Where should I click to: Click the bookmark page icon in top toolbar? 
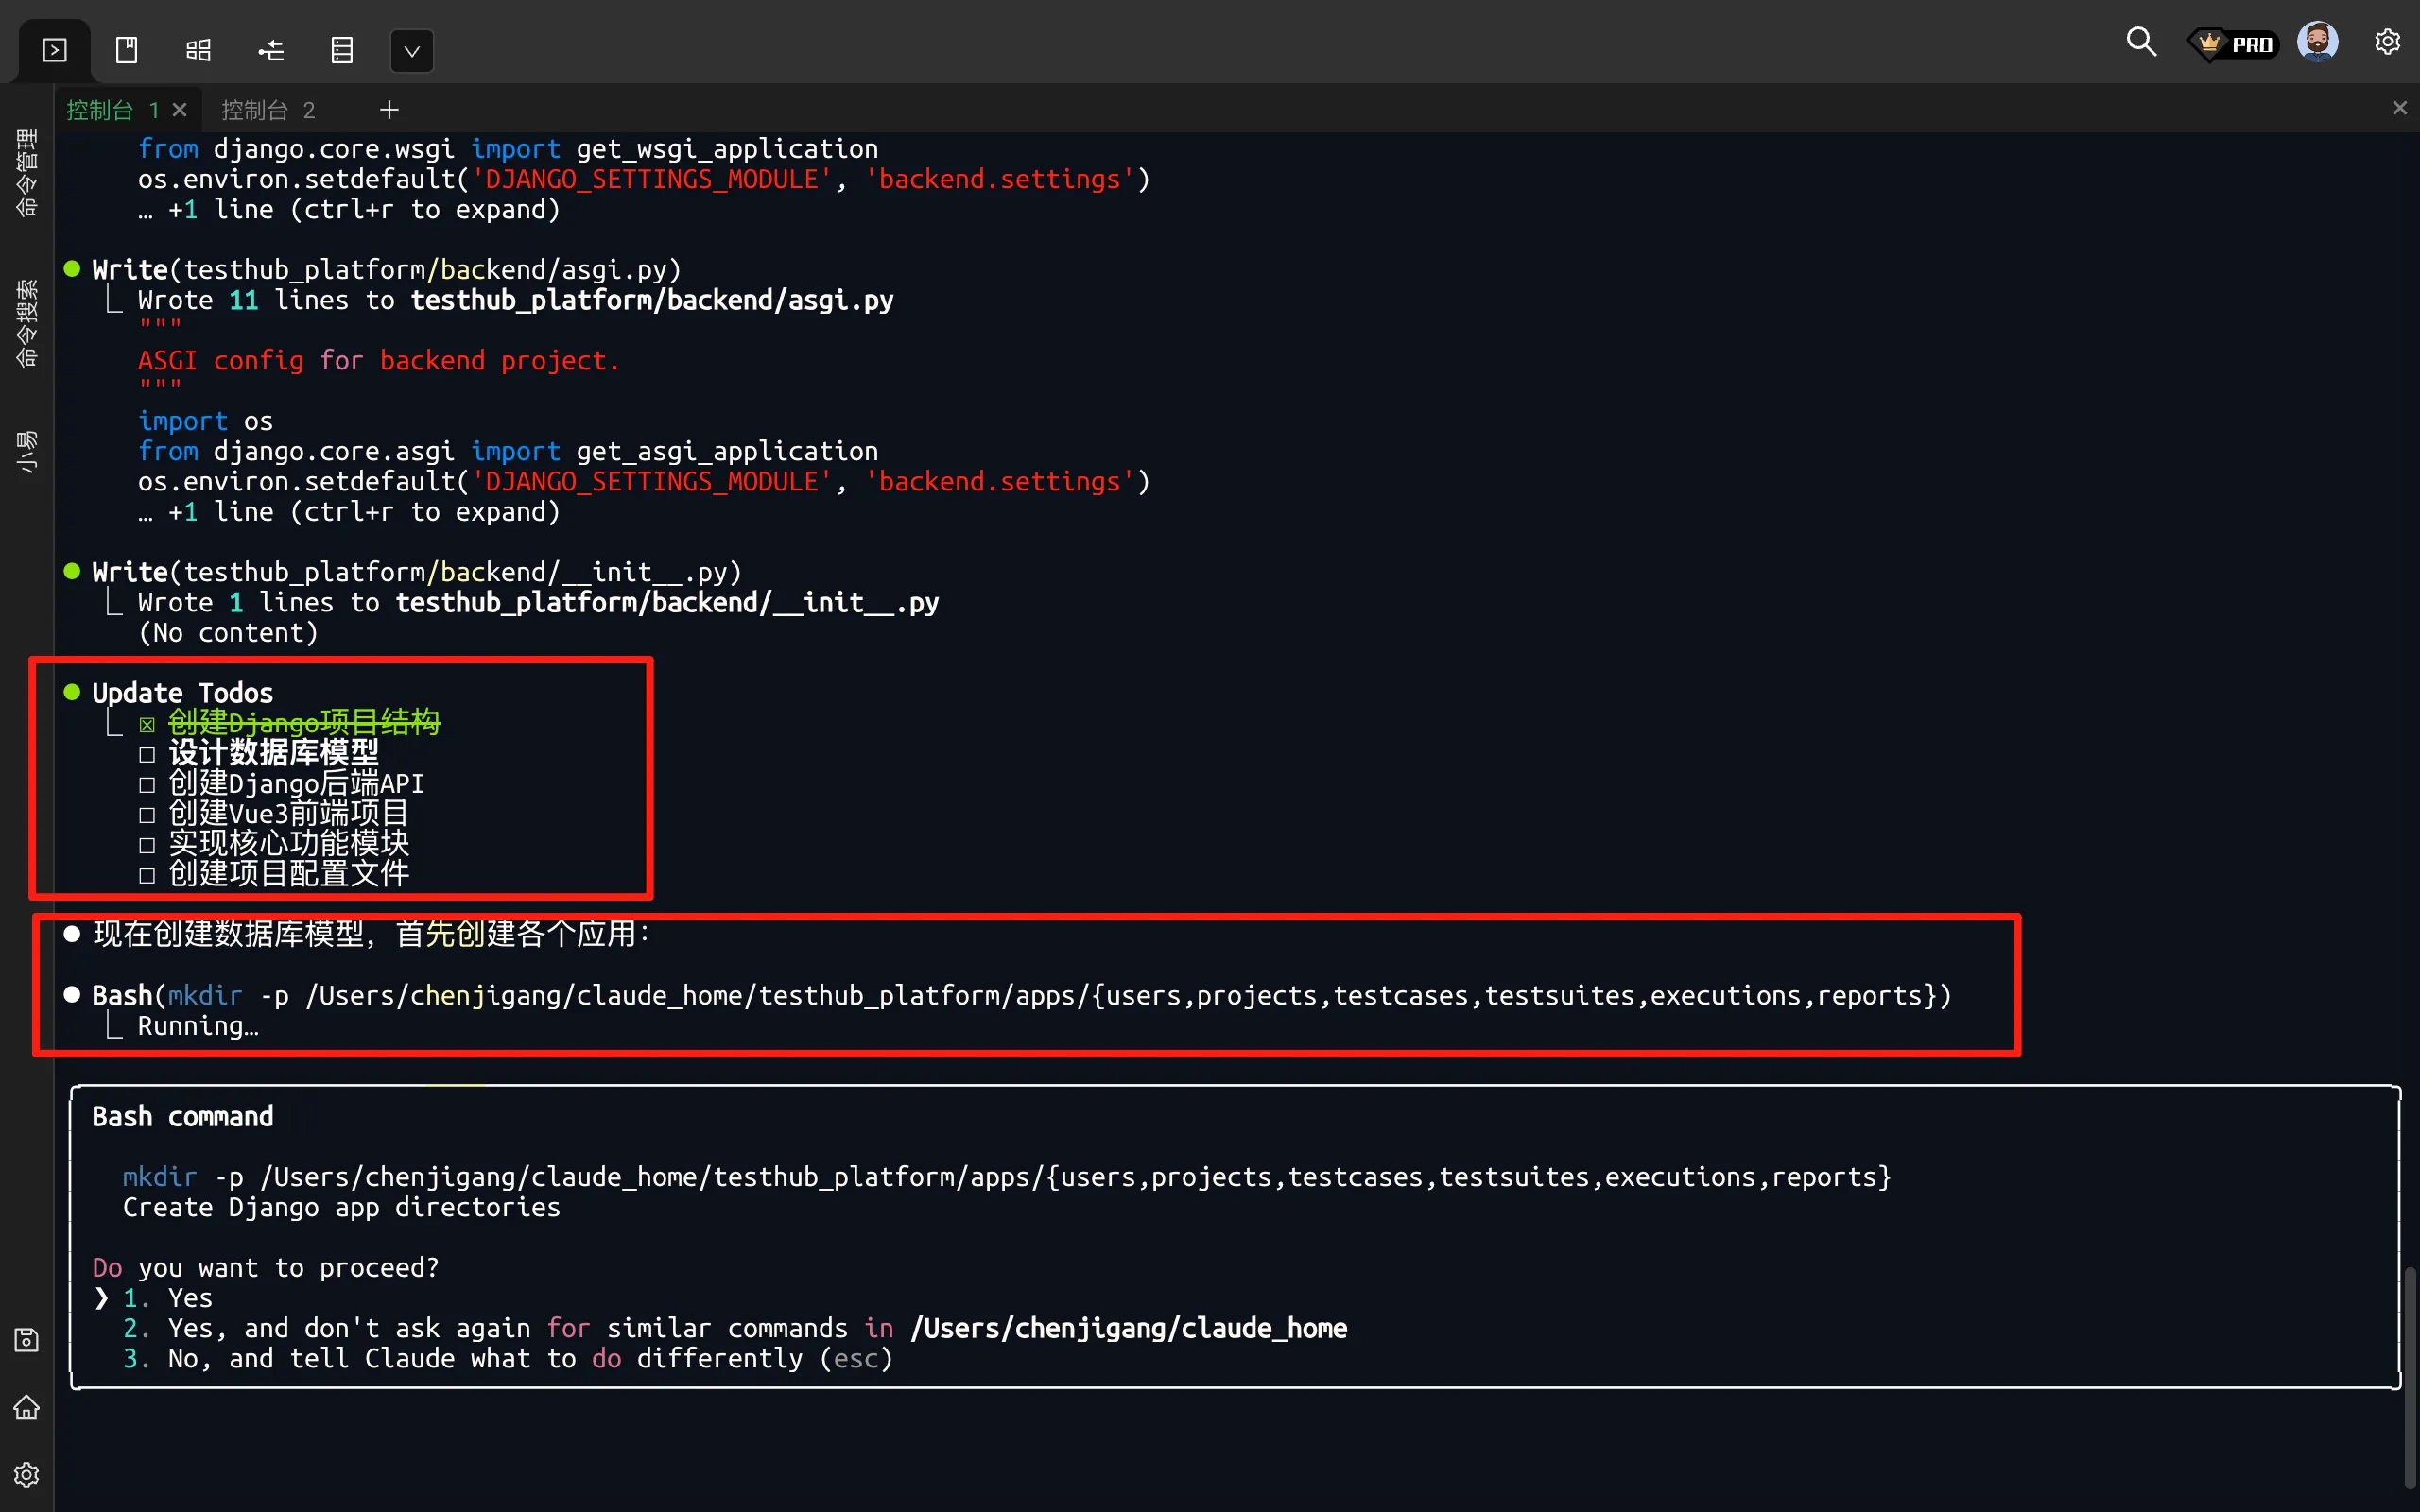coord(127,50)
